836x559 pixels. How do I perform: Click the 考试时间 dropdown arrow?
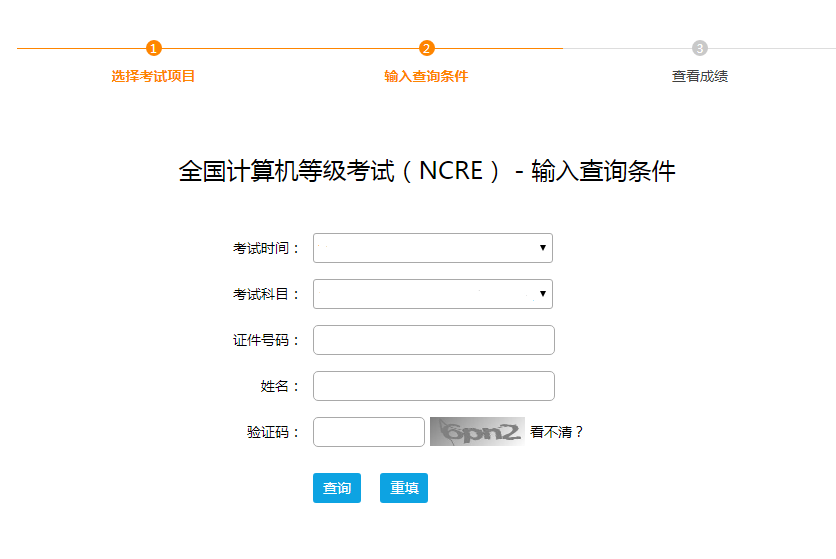pyautogui.click(x=543, y=248)
